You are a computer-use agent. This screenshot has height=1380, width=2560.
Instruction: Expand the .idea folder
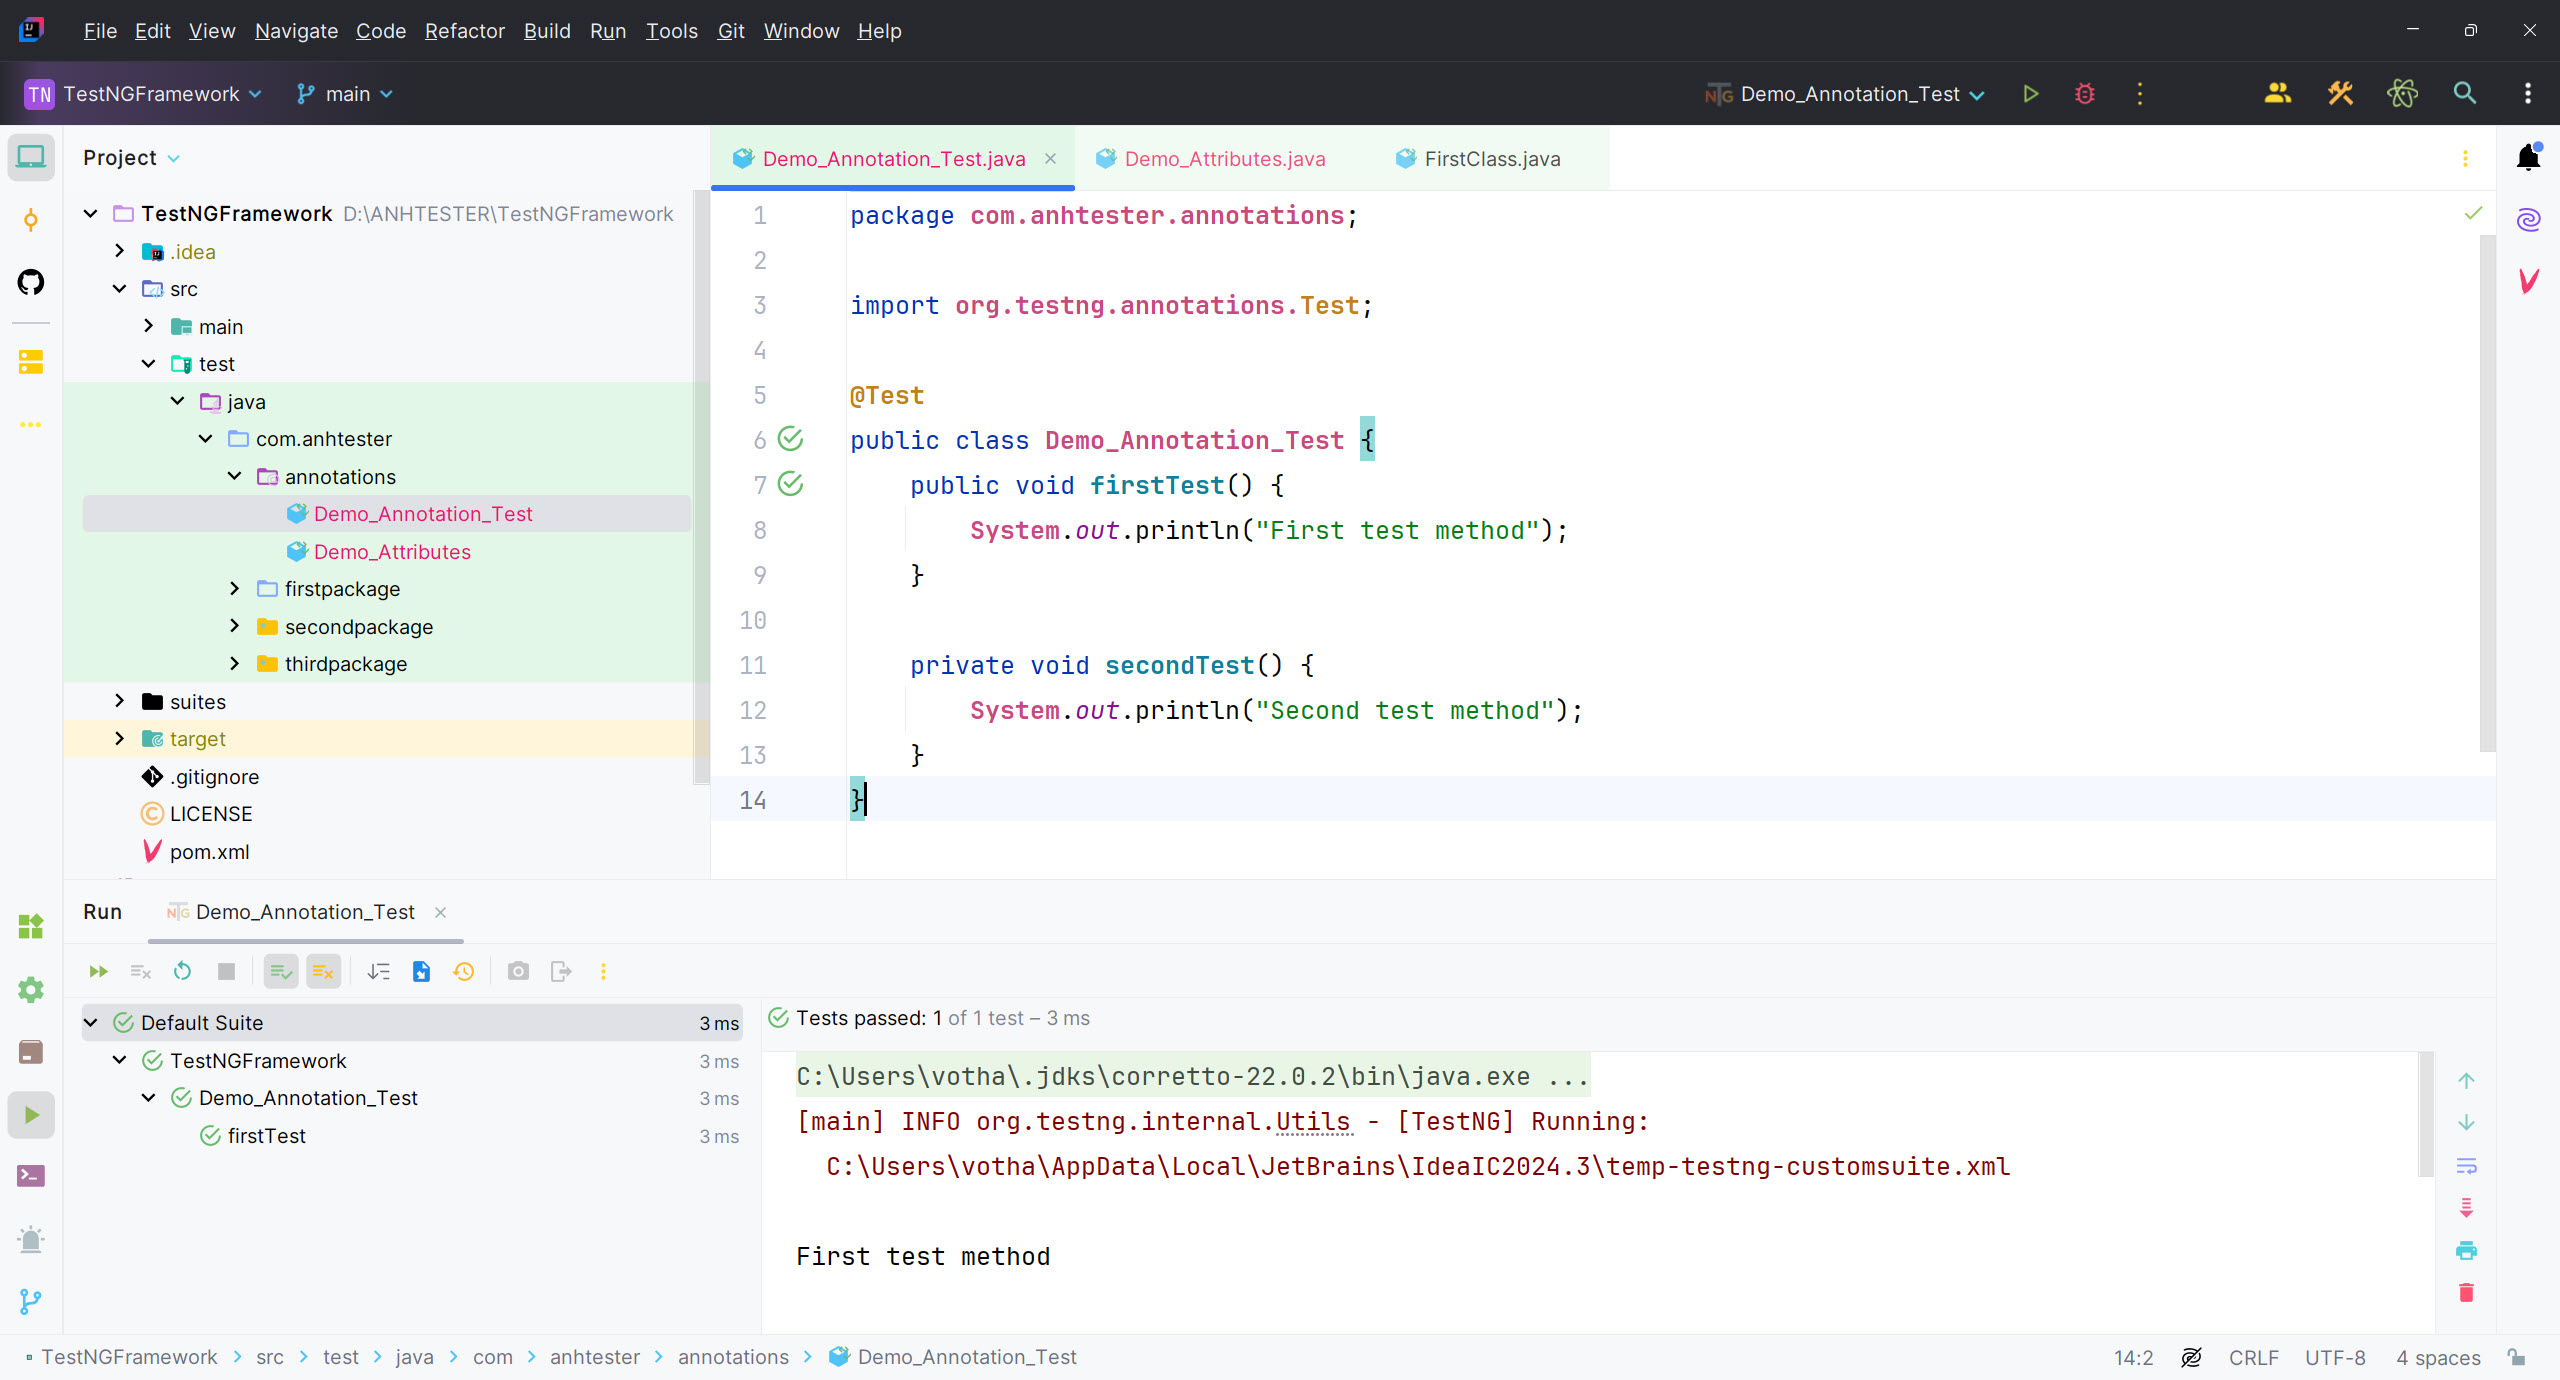click(x=120, y=251)
